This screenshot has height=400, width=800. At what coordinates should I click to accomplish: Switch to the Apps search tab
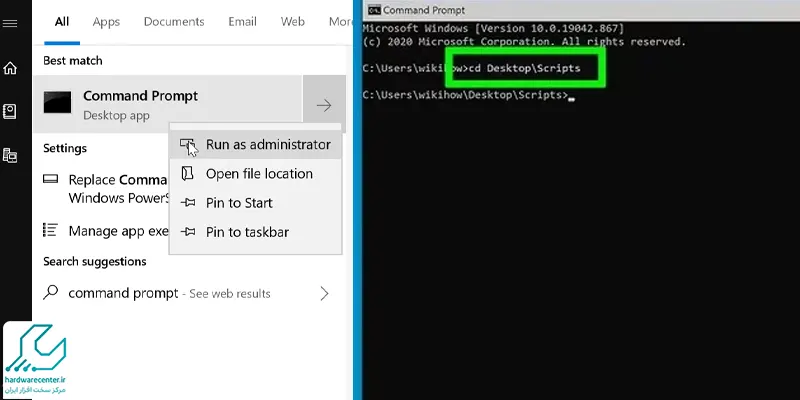[106, 22]
